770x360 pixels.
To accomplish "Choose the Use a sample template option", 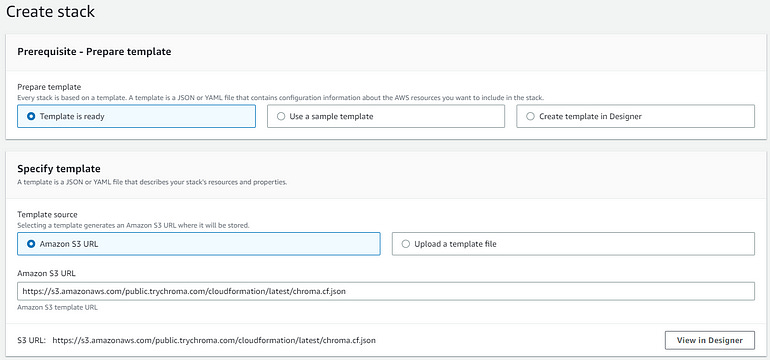I will point(385,116).
